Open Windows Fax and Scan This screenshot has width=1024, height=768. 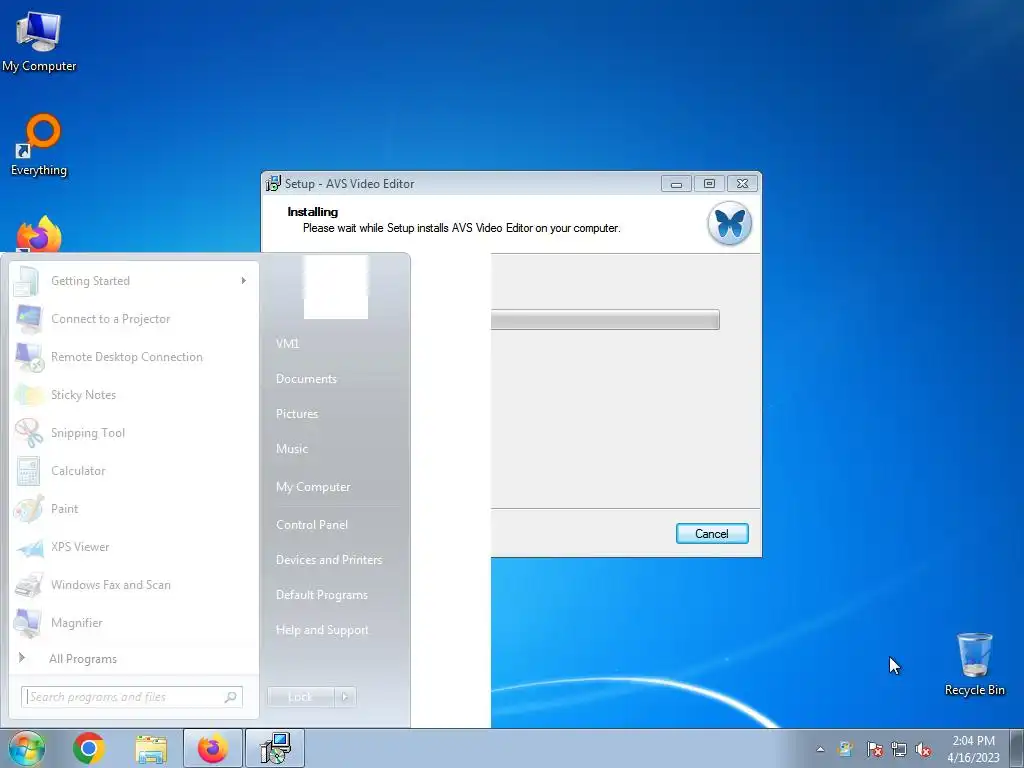pos(134,584)
